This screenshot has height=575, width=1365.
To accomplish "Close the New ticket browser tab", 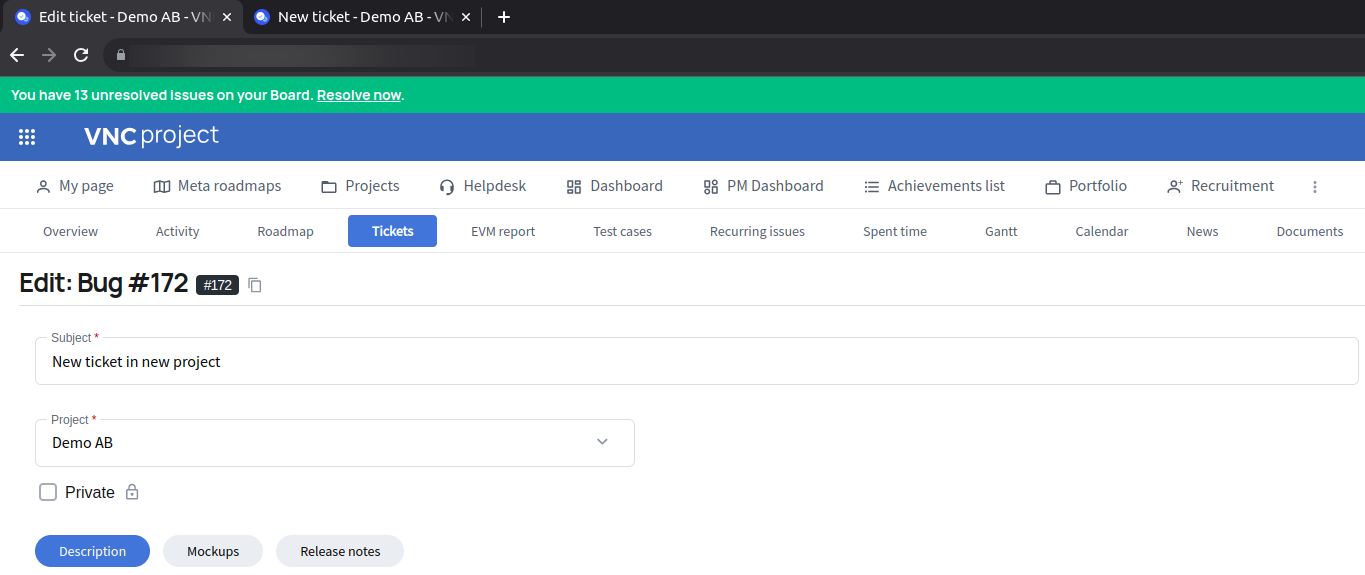I will click(466, 17).
